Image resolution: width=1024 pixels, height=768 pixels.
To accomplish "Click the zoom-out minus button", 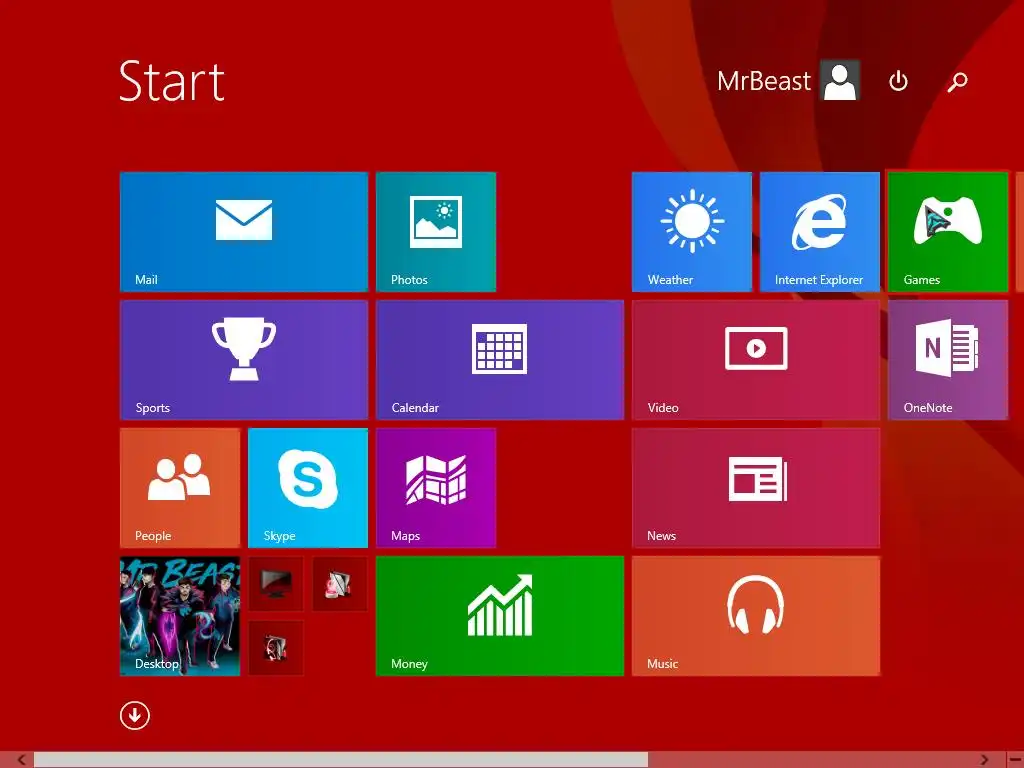I will coord(1015,760).
